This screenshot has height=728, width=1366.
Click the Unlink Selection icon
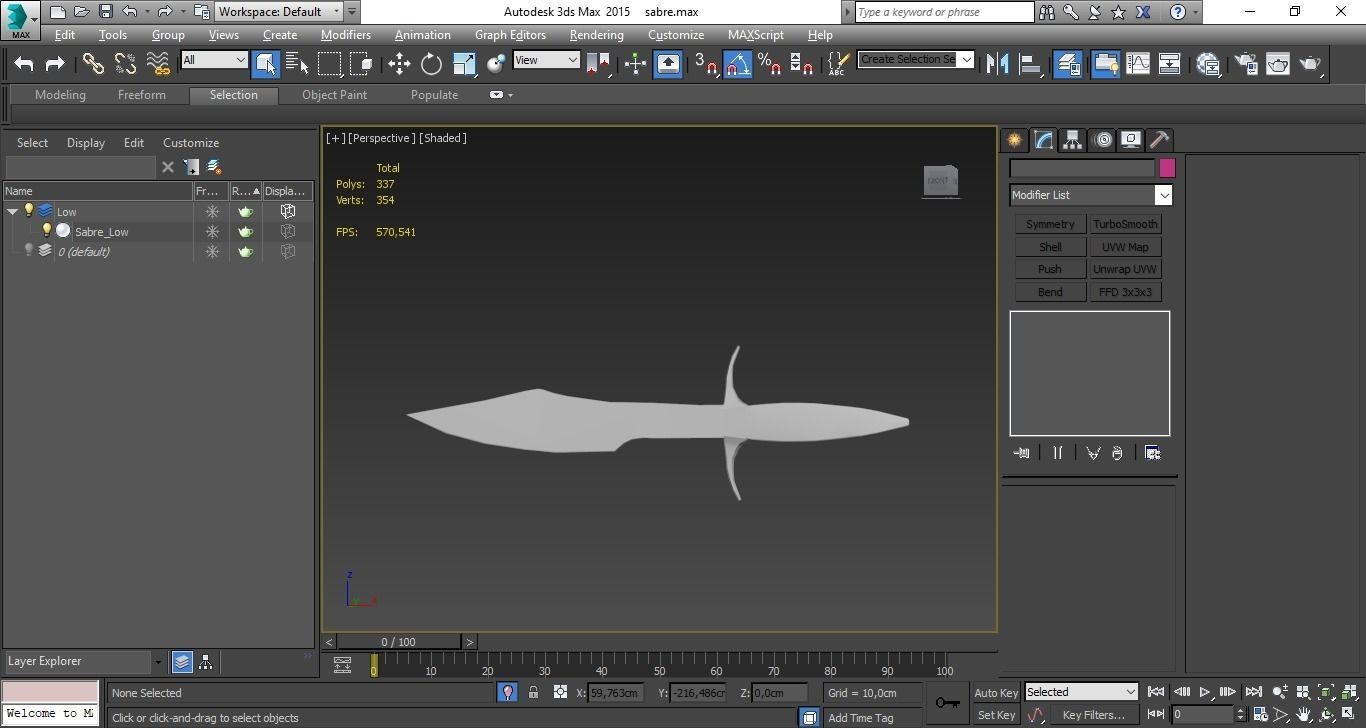(x=125, y=64)
